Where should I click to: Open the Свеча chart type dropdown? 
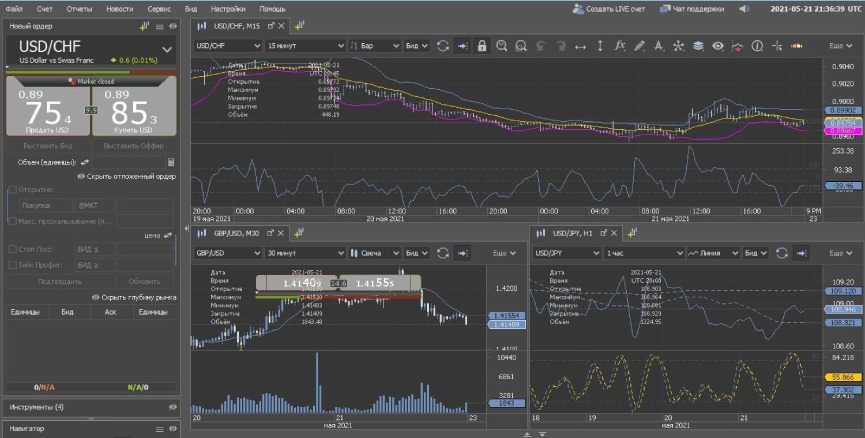pyautogui.click(x=375, y=253)
